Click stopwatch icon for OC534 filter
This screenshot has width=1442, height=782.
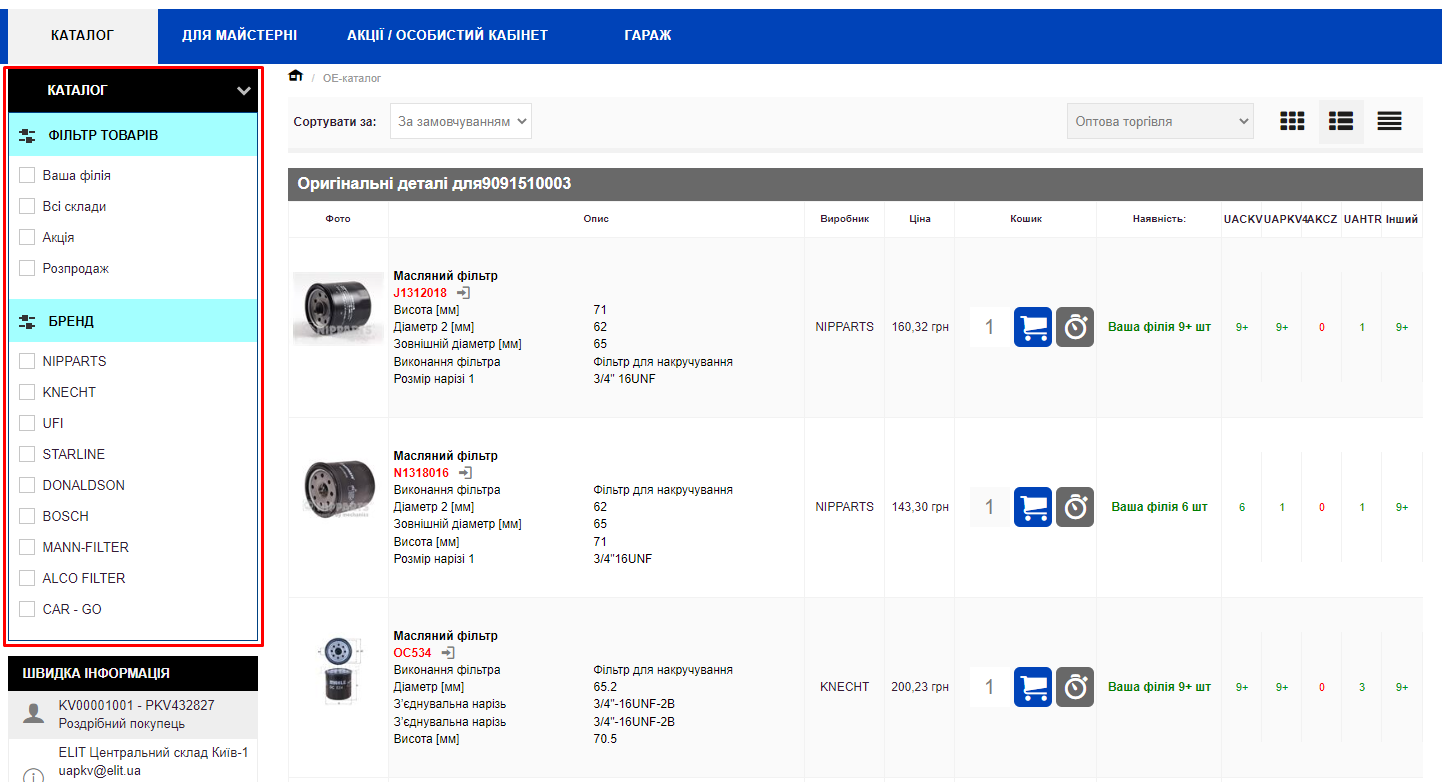pos(1075,687)
